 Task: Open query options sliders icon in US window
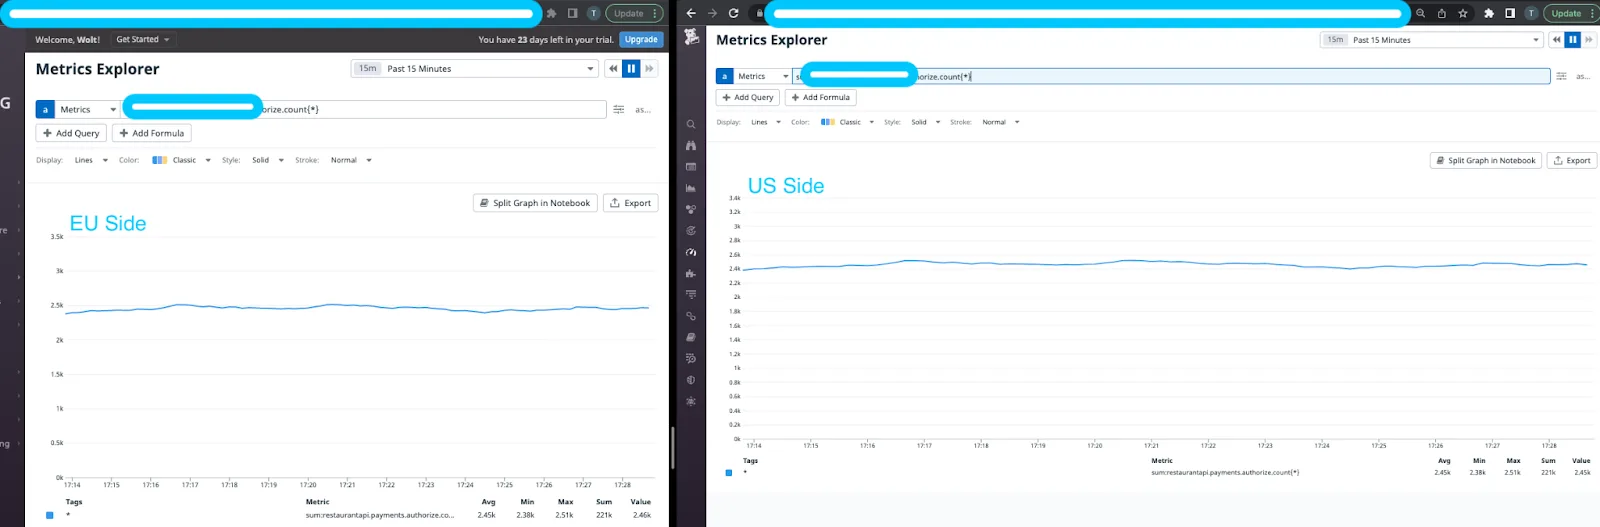(x=1561, y=76)
